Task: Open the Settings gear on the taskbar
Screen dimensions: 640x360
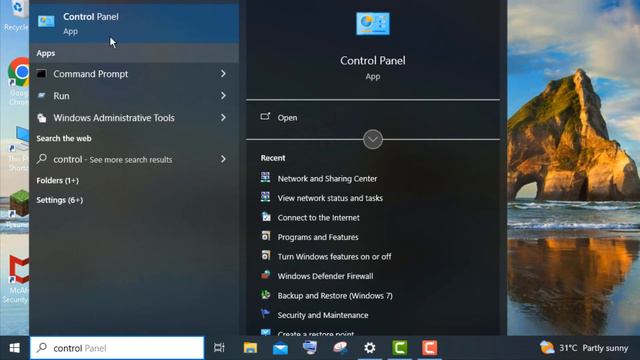Action: [370, 348]
